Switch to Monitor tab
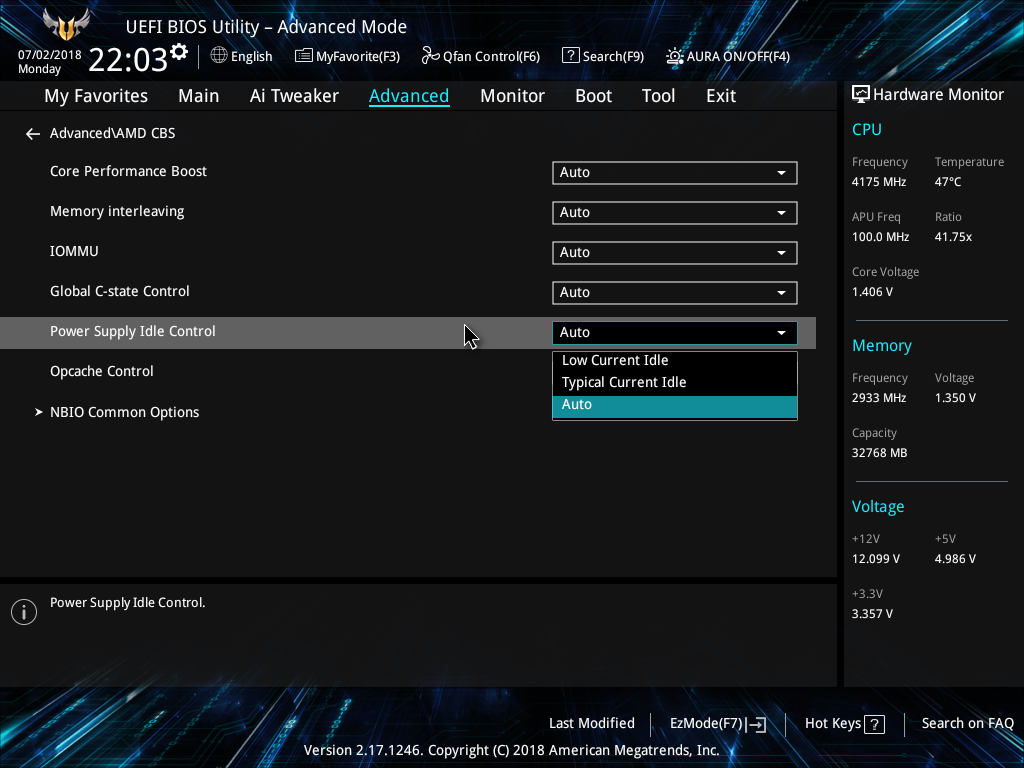The width and height of the screenshot is (1024, 768). [x=512, y=96]
